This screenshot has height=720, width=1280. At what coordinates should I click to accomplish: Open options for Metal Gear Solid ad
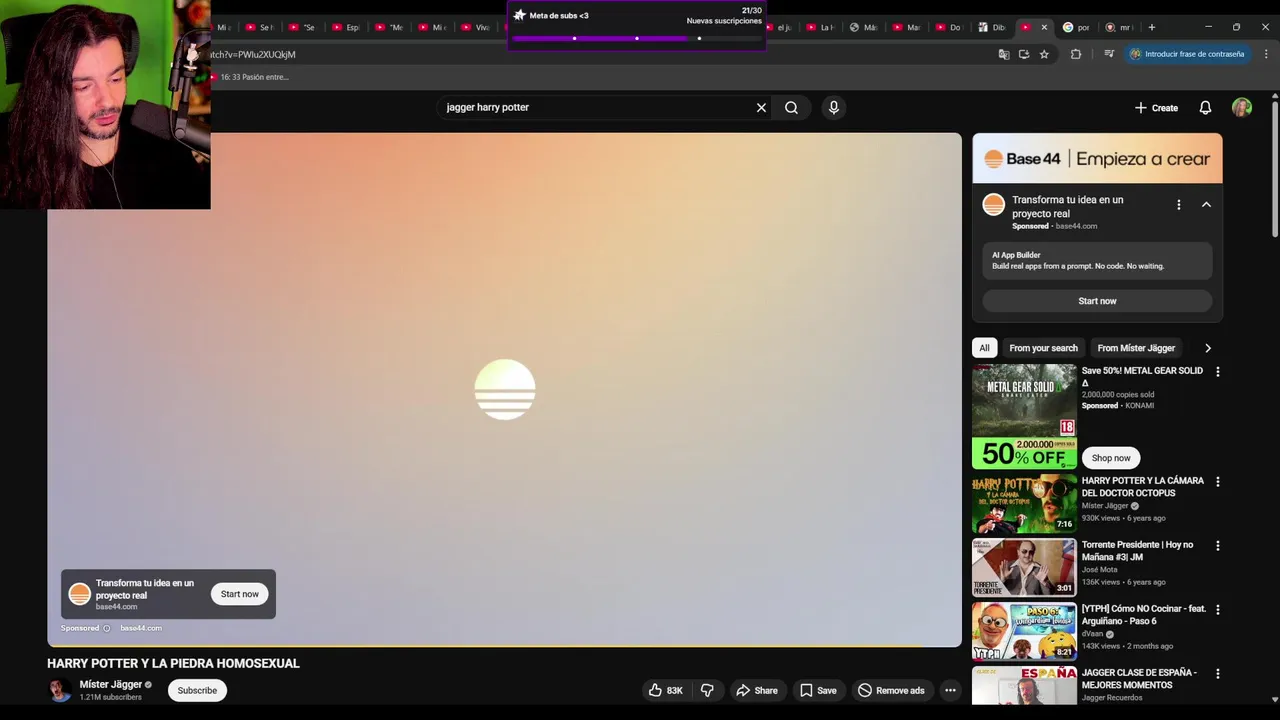tap(1217, 371)
